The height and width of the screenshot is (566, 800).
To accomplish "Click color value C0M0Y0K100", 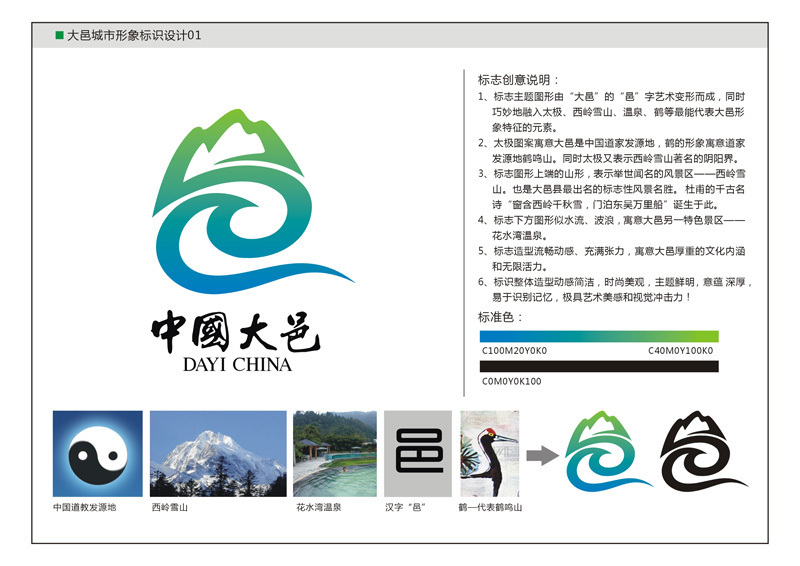I will pyautogui.click(x=511, y=381).
